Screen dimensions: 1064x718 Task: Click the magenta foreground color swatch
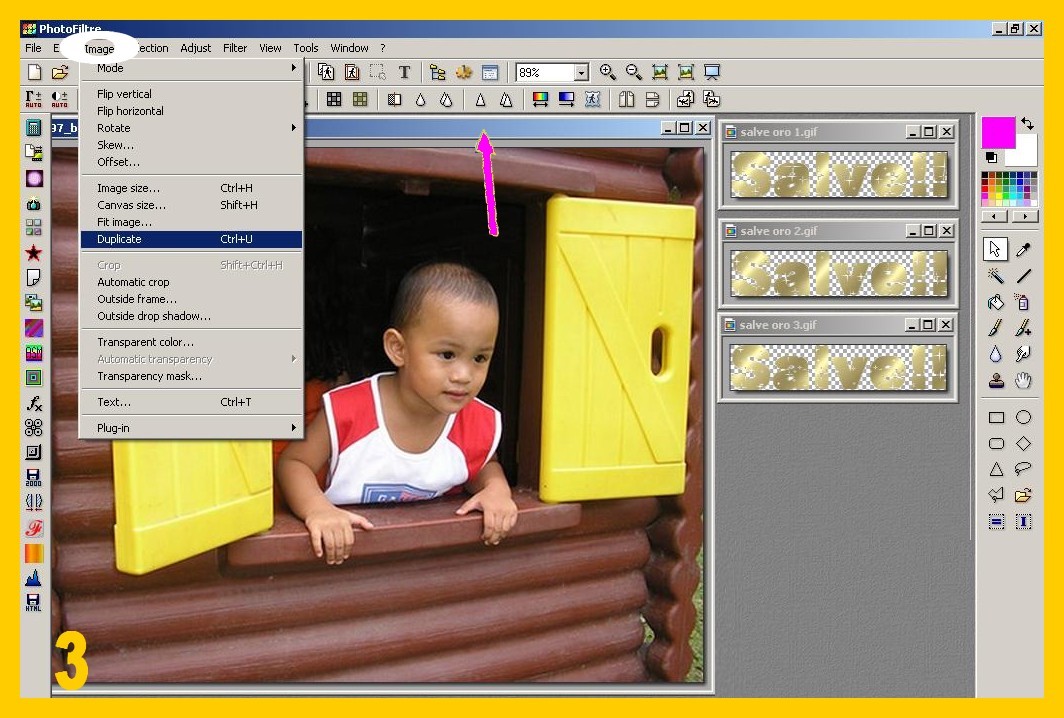point(997,132)
